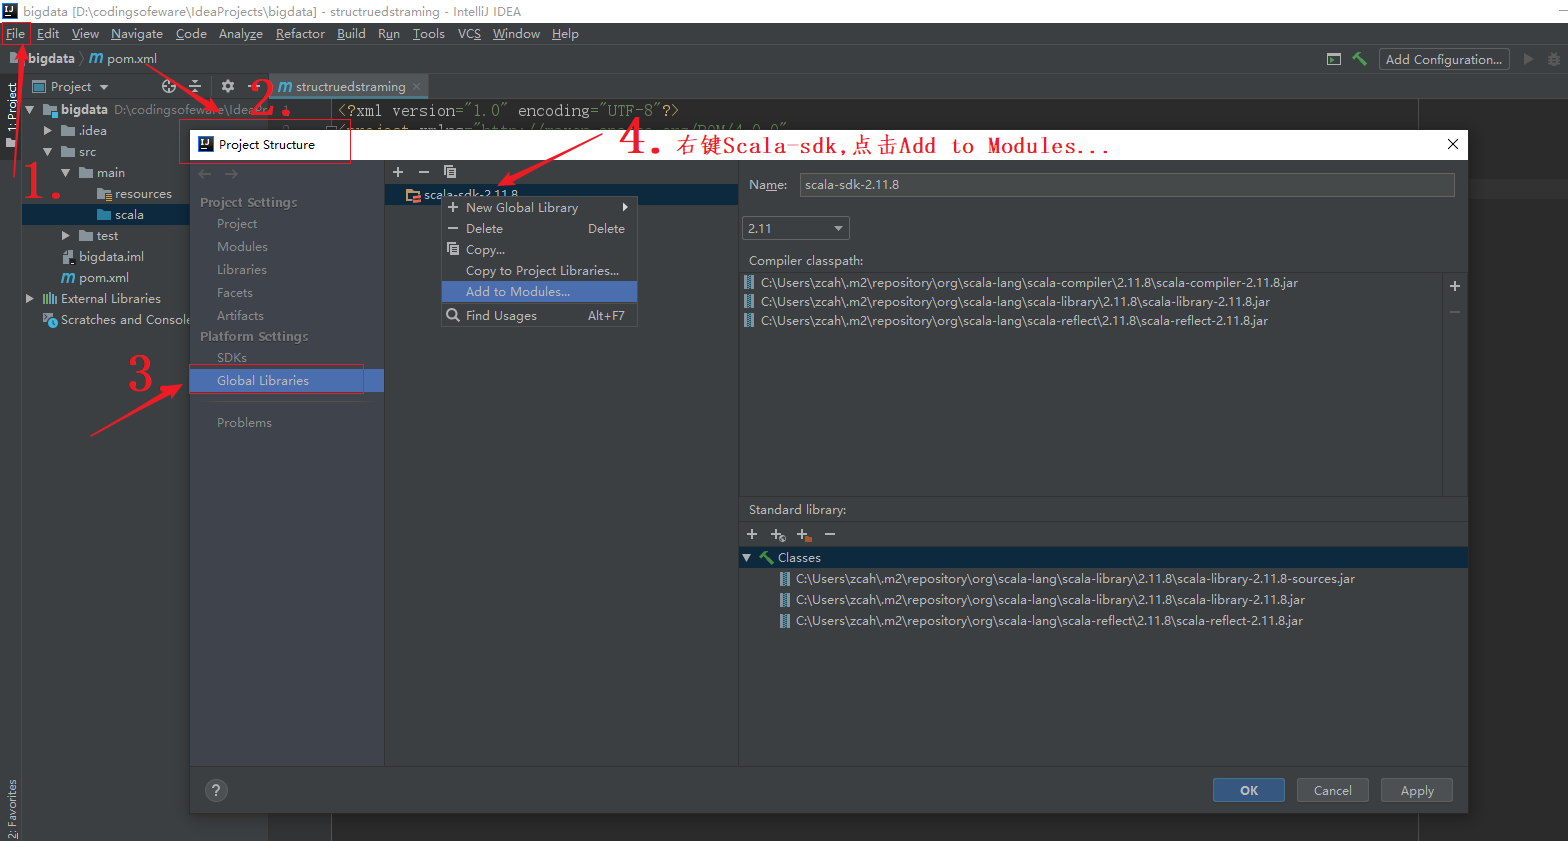
Task: Click Add Configuration... button
Action: coord(1444,59)
